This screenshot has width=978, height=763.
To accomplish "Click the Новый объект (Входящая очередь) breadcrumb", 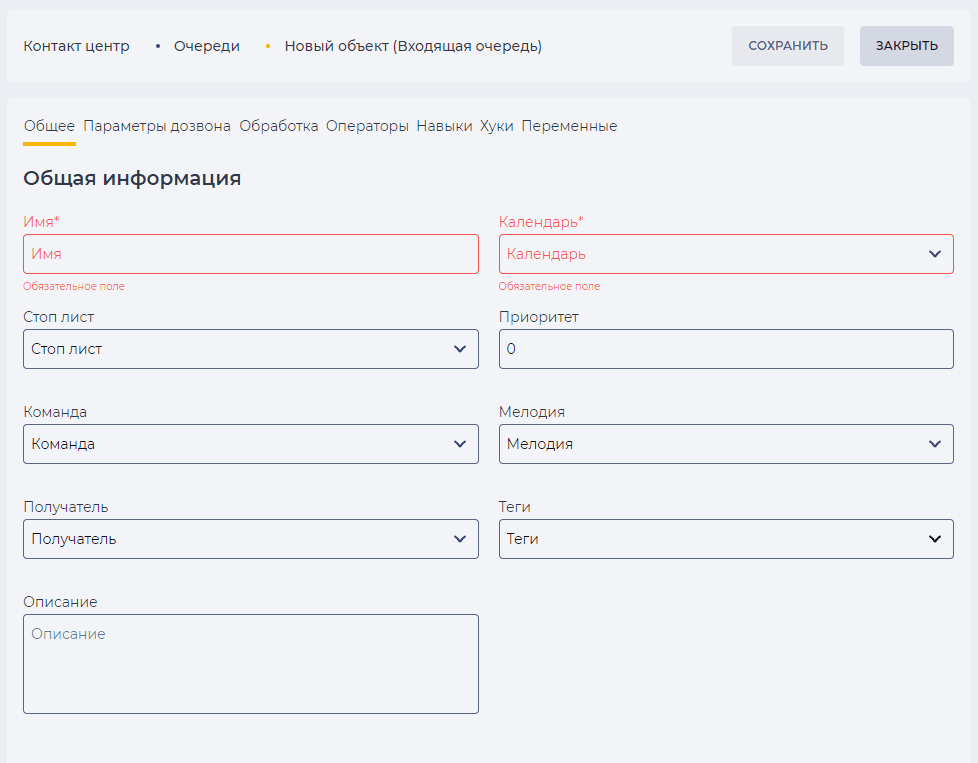I will point(413,46).
